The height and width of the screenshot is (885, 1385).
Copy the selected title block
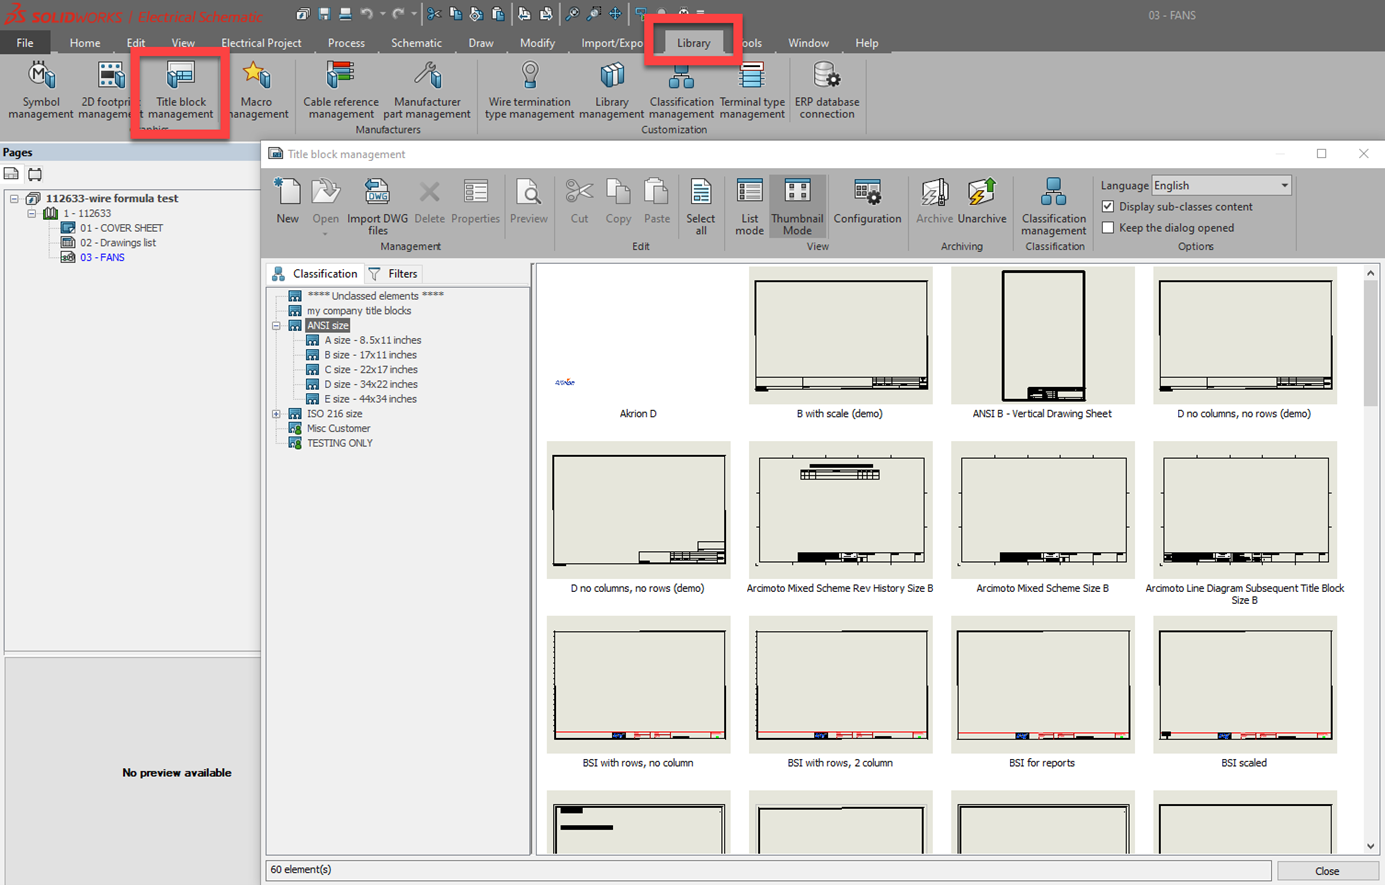click(x=618, y=201)
